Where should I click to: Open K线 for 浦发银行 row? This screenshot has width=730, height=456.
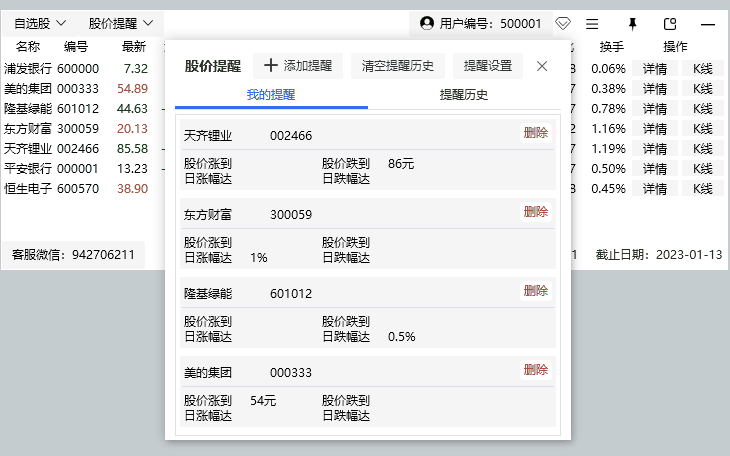703,69
